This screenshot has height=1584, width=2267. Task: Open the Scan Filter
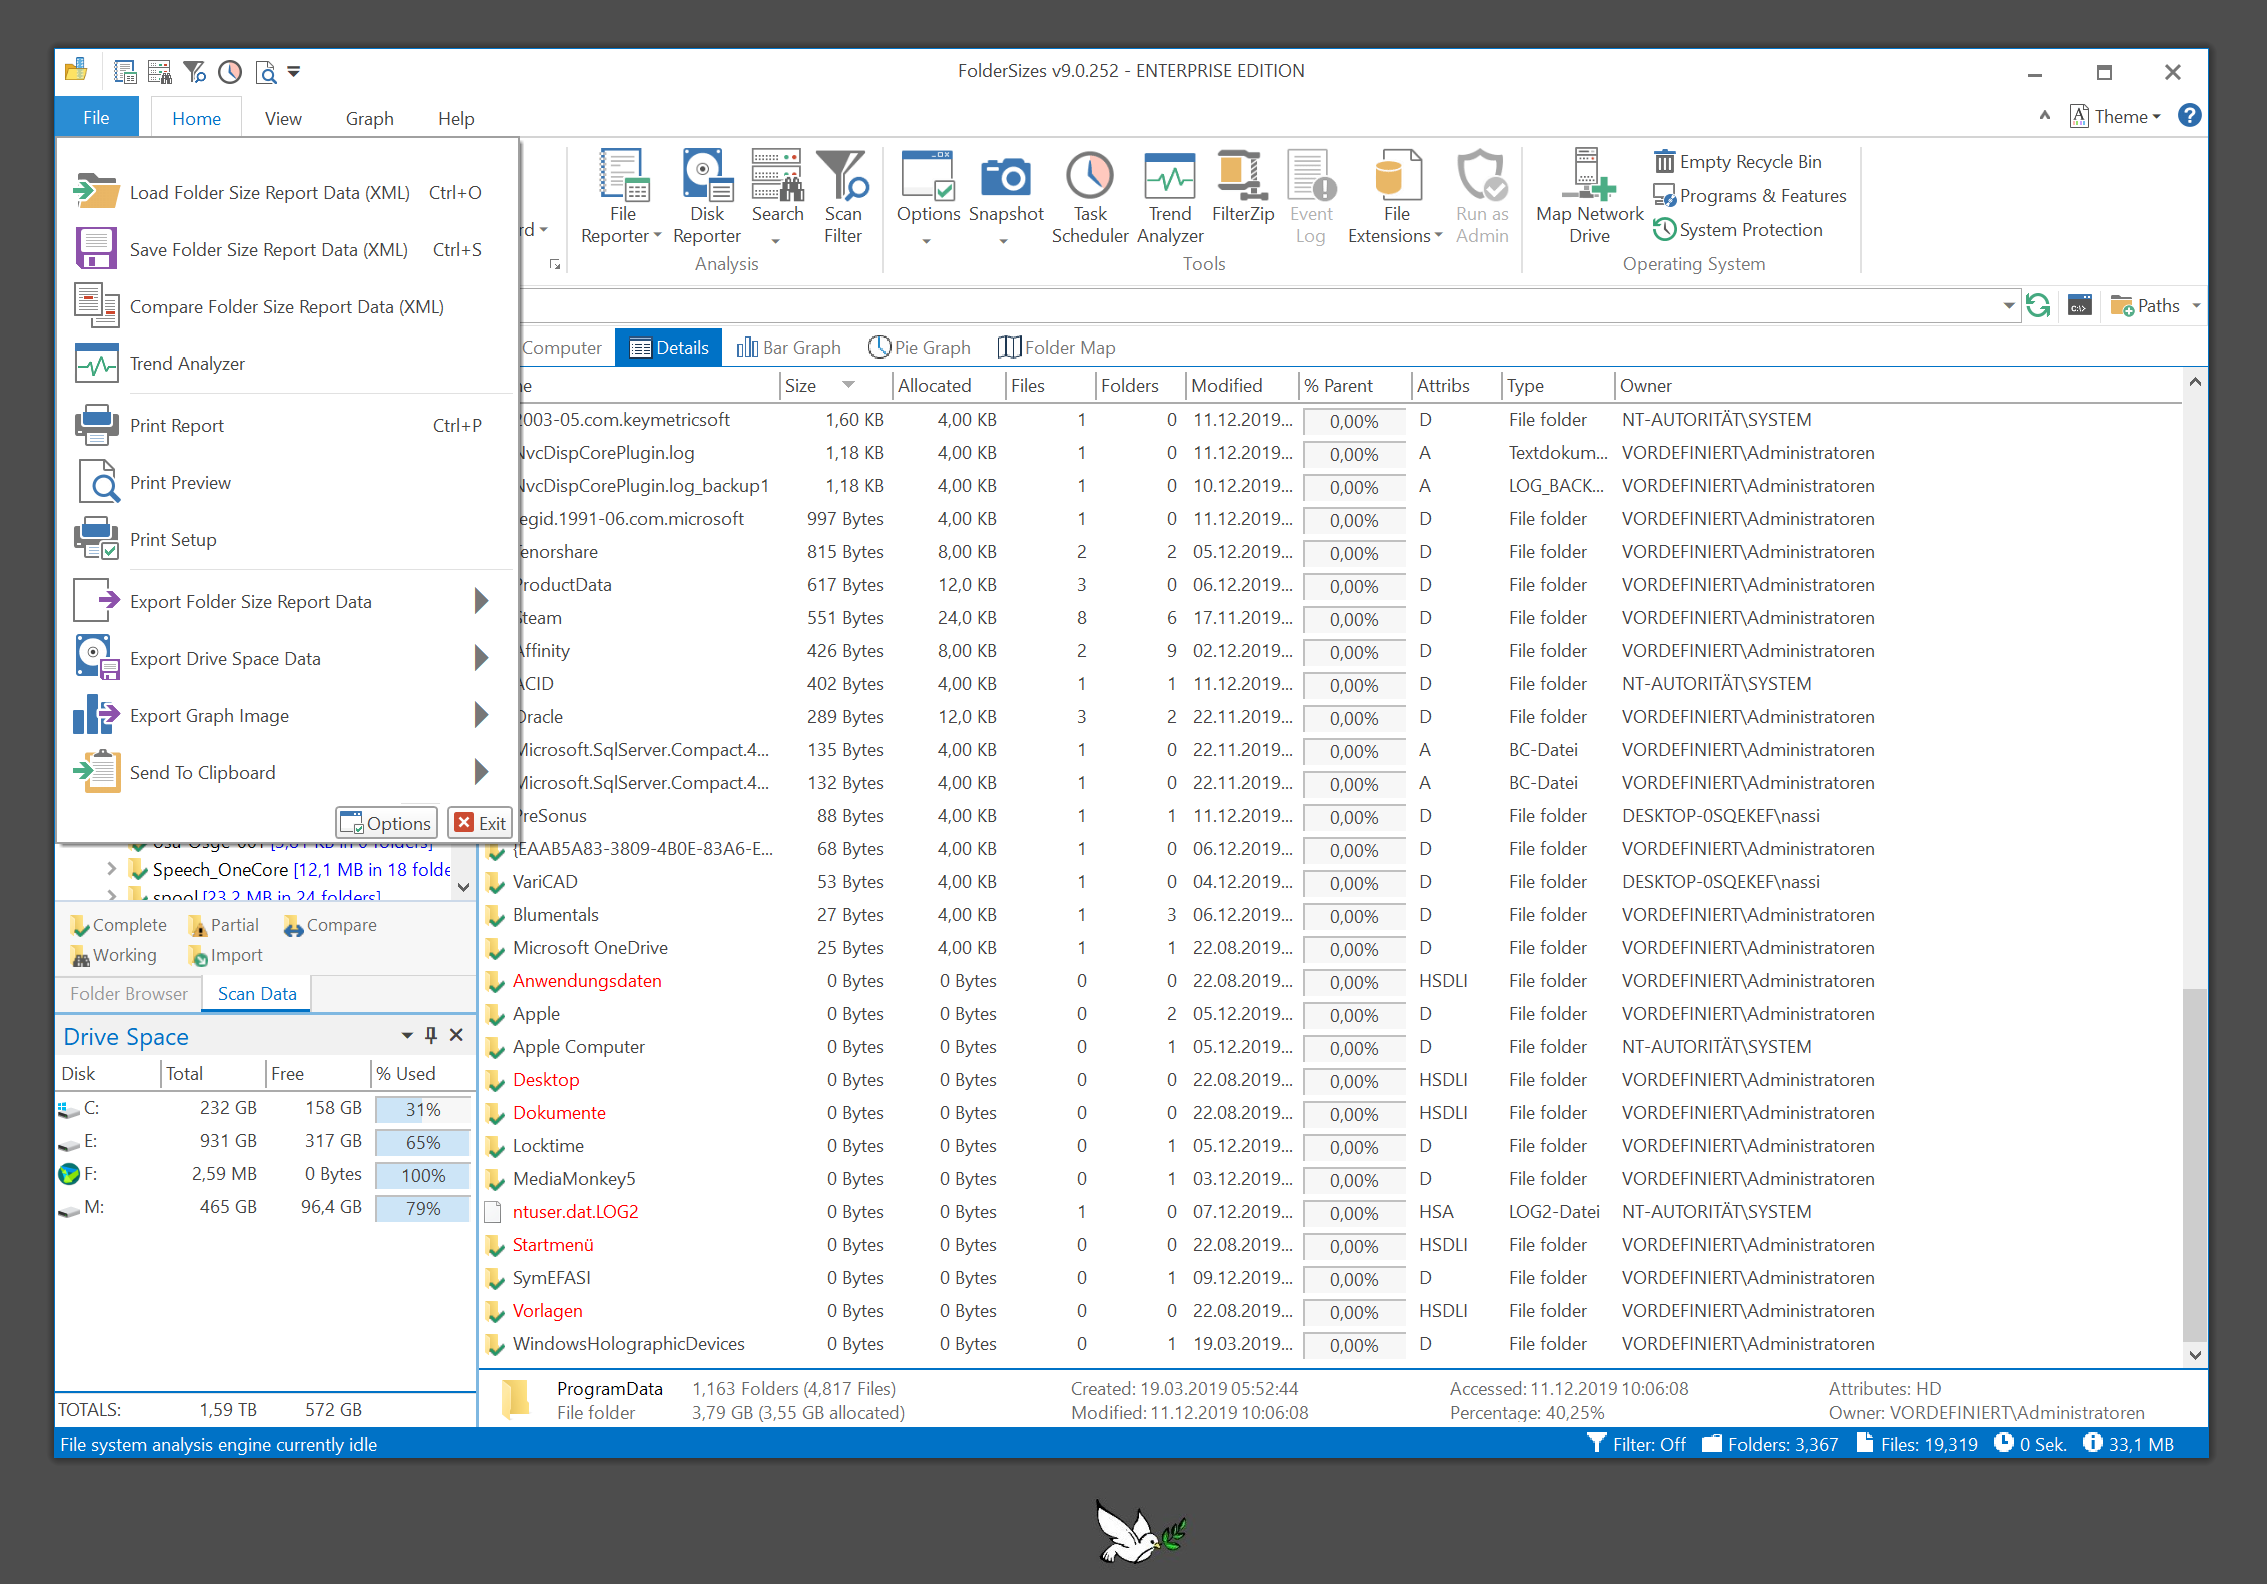coord(842,197)
